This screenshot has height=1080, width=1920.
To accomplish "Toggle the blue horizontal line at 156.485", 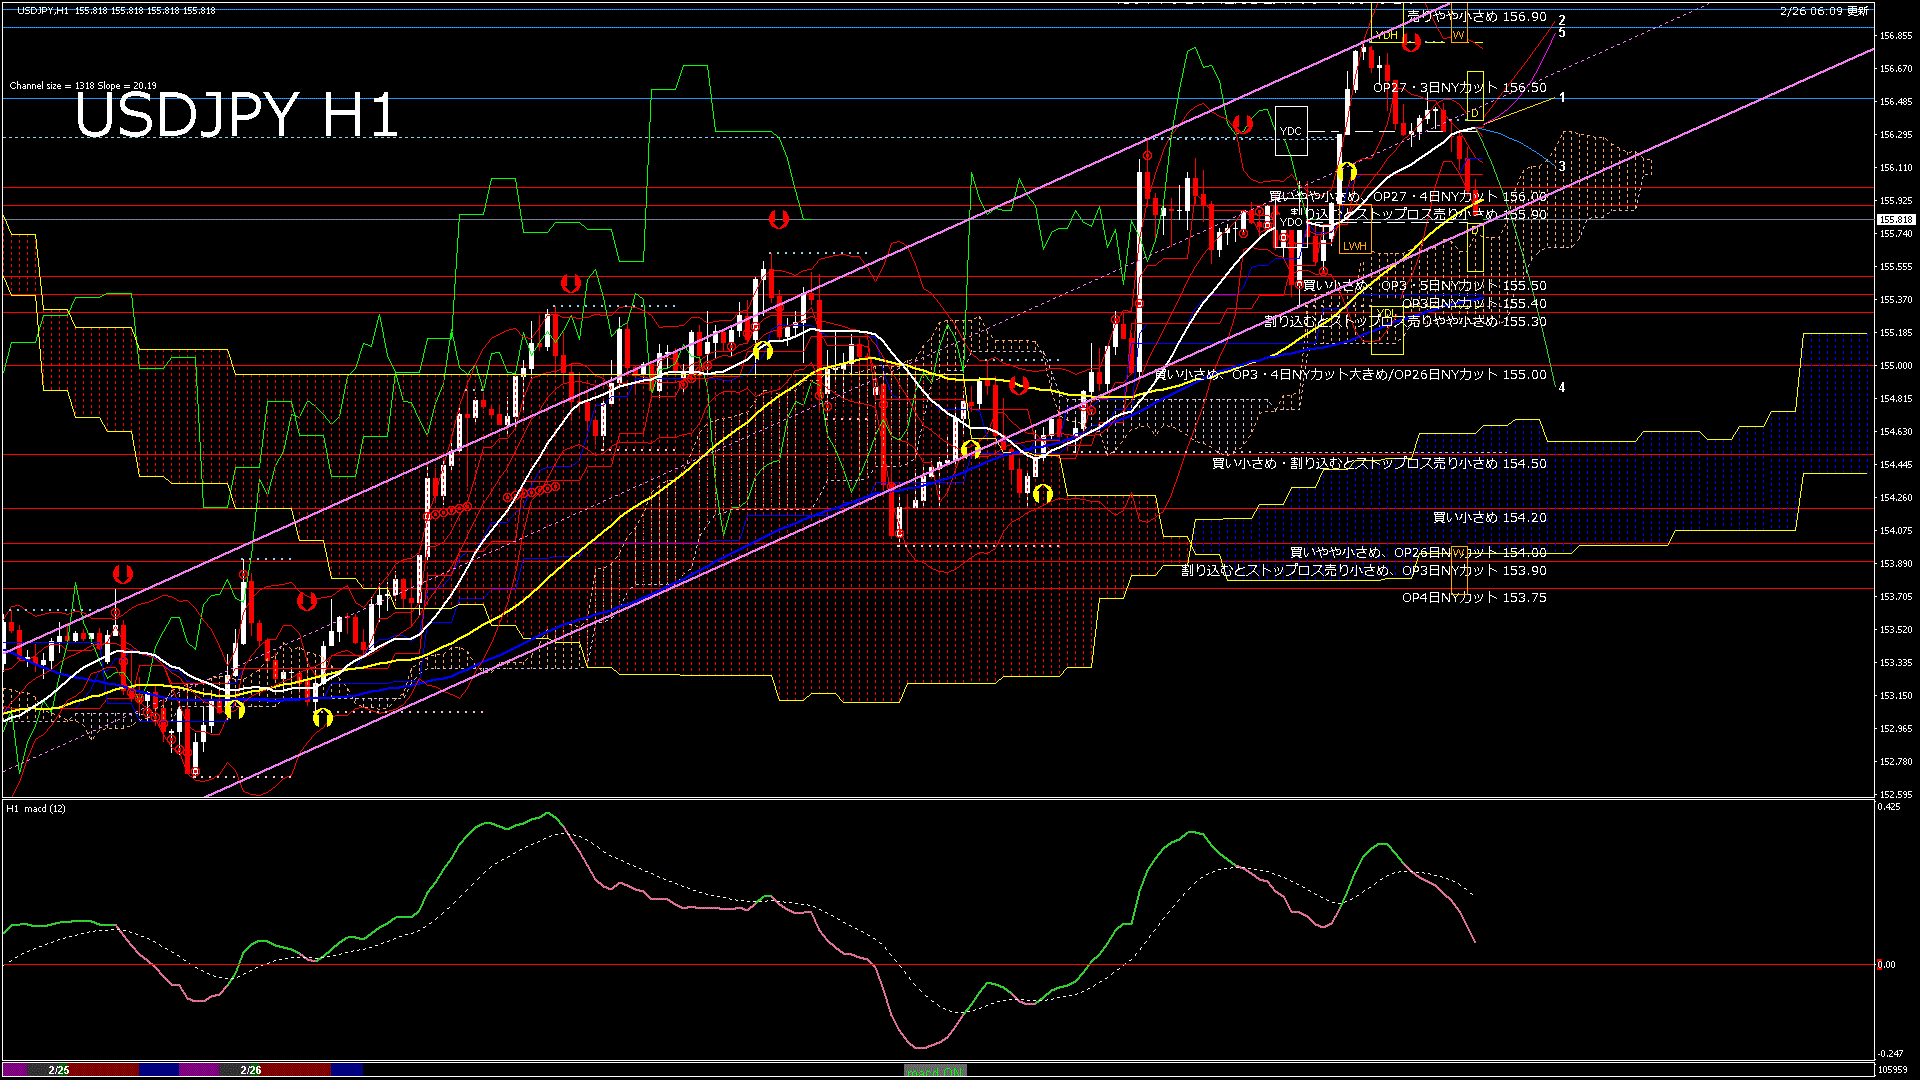I will [800, 101].
